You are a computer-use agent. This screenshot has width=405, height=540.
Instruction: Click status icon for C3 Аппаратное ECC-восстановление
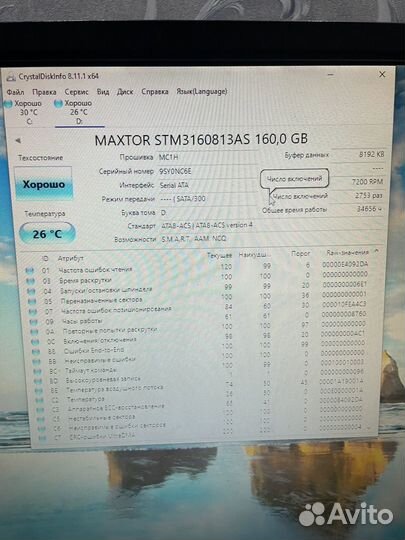(x=40, y=410)
